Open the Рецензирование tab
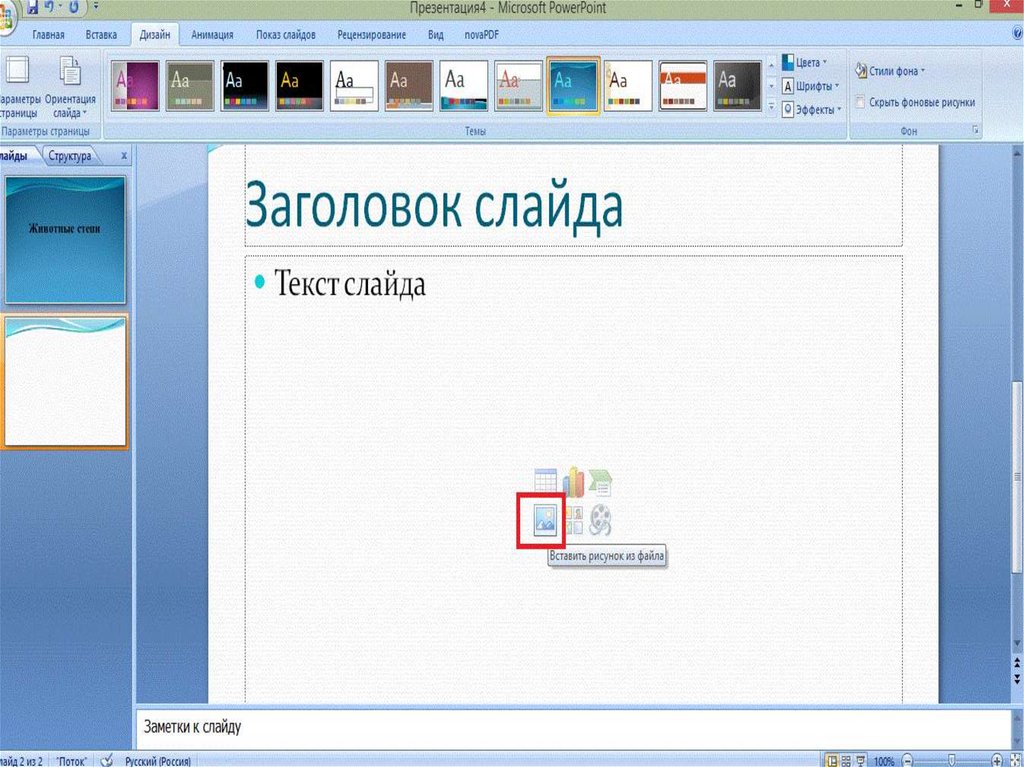Viewport: 1024px width, 767px height. [372, 35]
